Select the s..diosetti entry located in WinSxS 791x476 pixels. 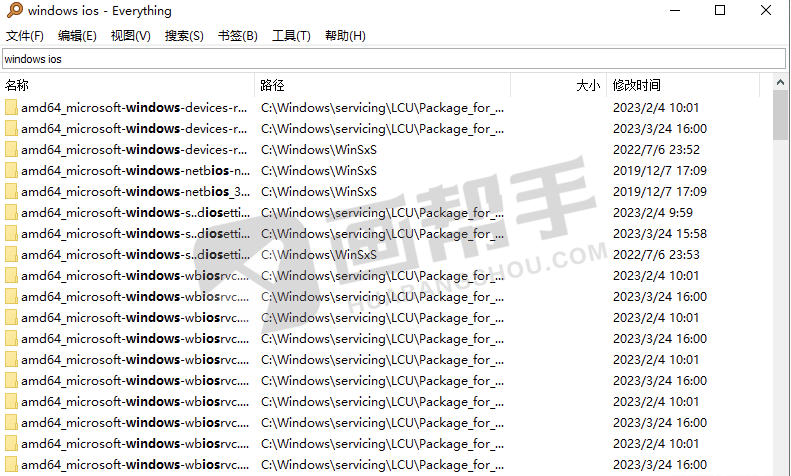135,255
